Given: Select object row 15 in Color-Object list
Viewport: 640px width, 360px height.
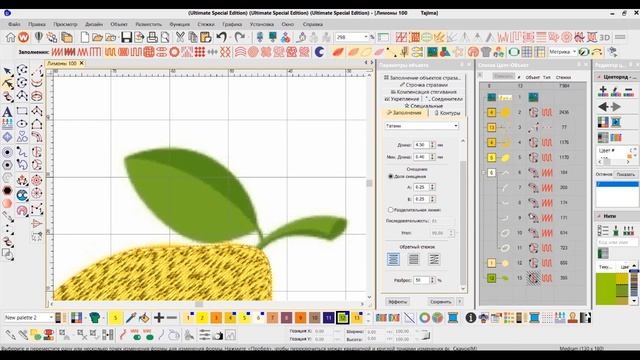Looking at the screenshot, I should [x=533, y=278].
